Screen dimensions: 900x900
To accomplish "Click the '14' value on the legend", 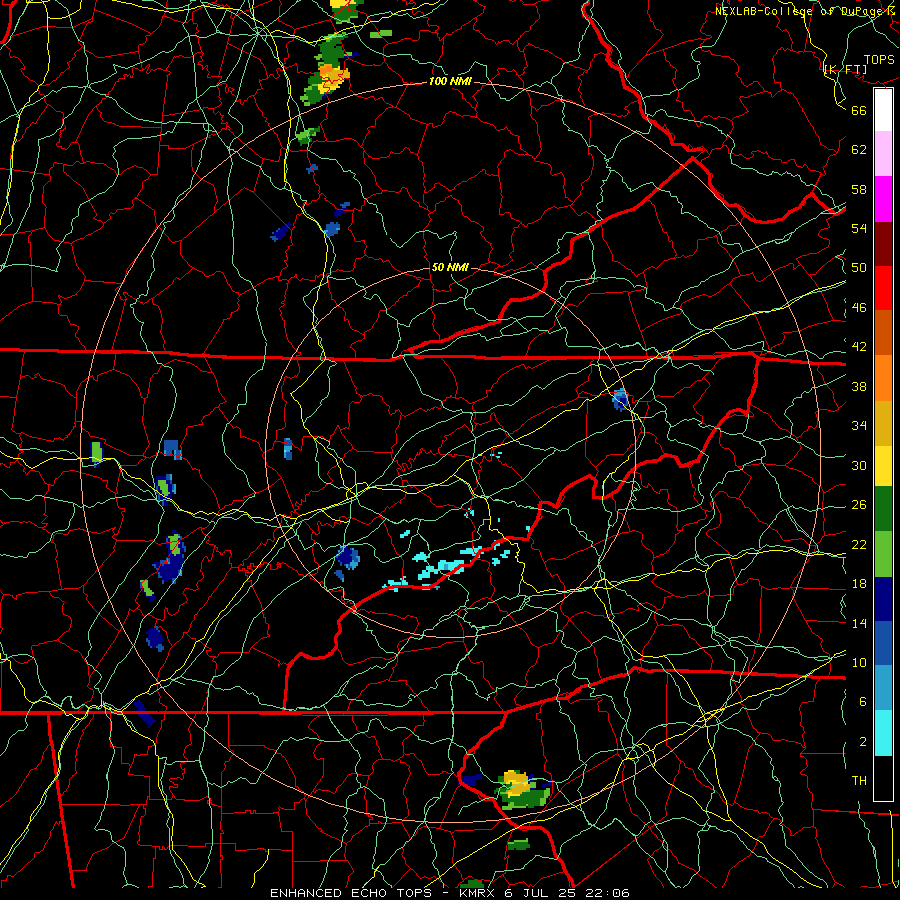I will [x=859, y=623].
